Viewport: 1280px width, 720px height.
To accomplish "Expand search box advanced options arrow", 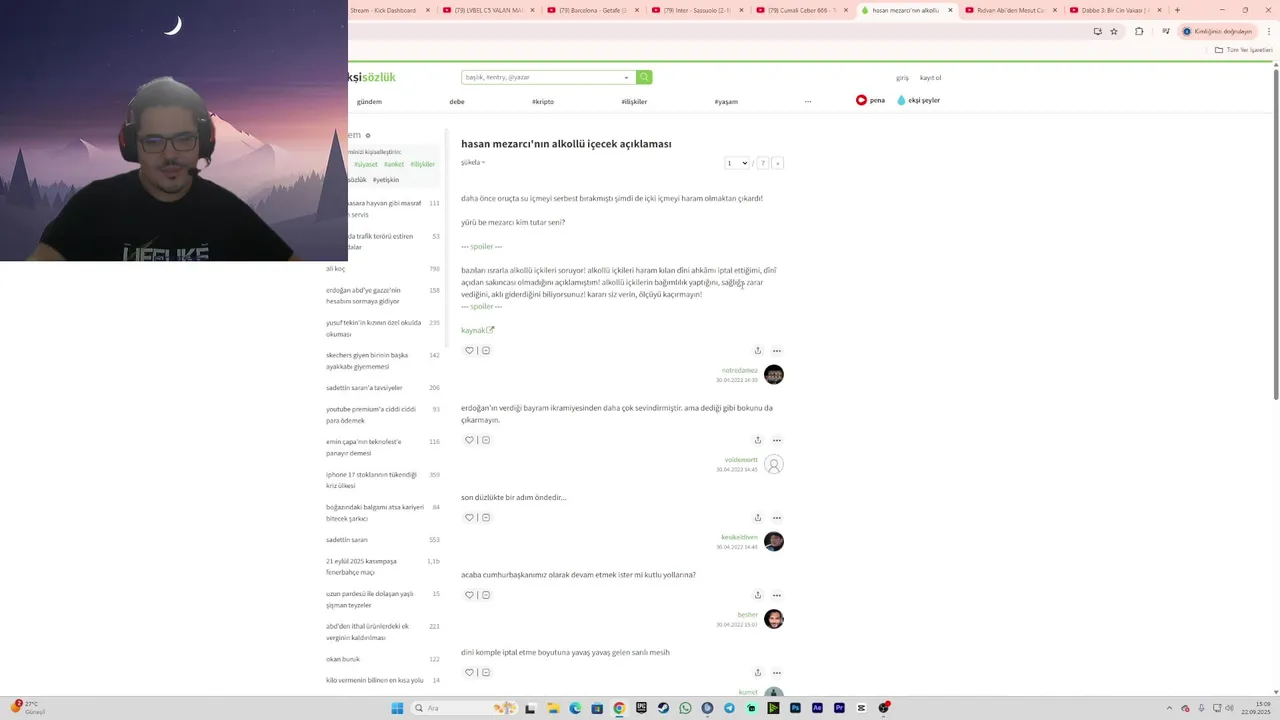I will point(626,77).
